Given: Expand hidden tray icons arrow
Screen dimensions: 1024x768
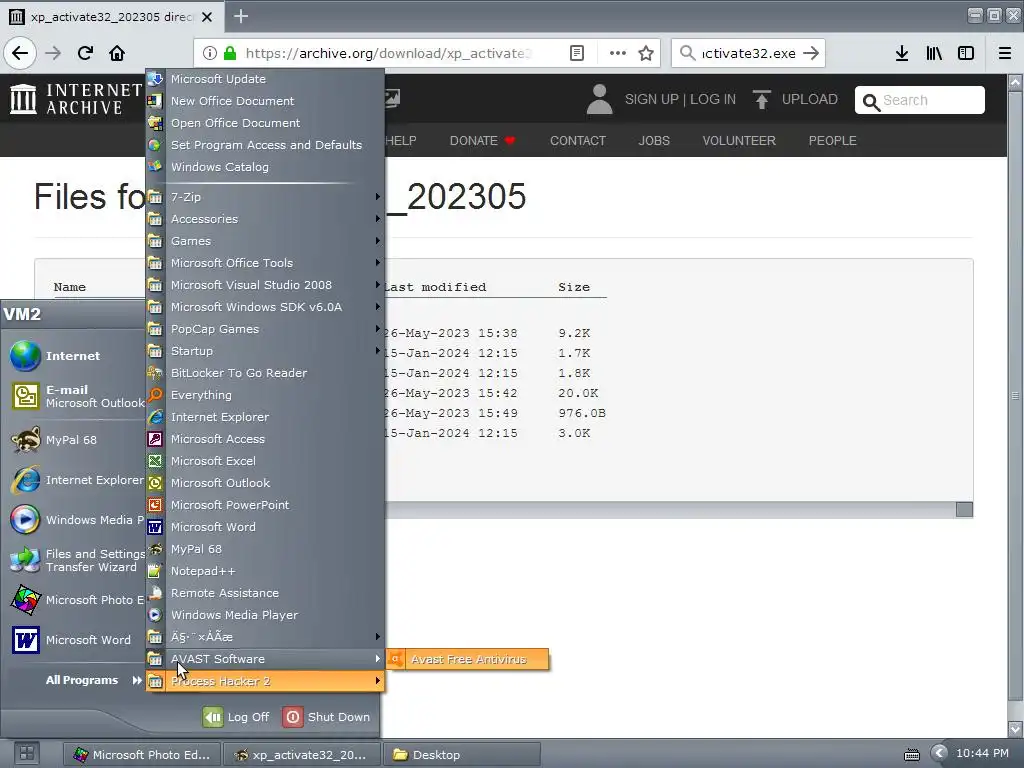Looking at the screenshot, I should click(939, 753).
